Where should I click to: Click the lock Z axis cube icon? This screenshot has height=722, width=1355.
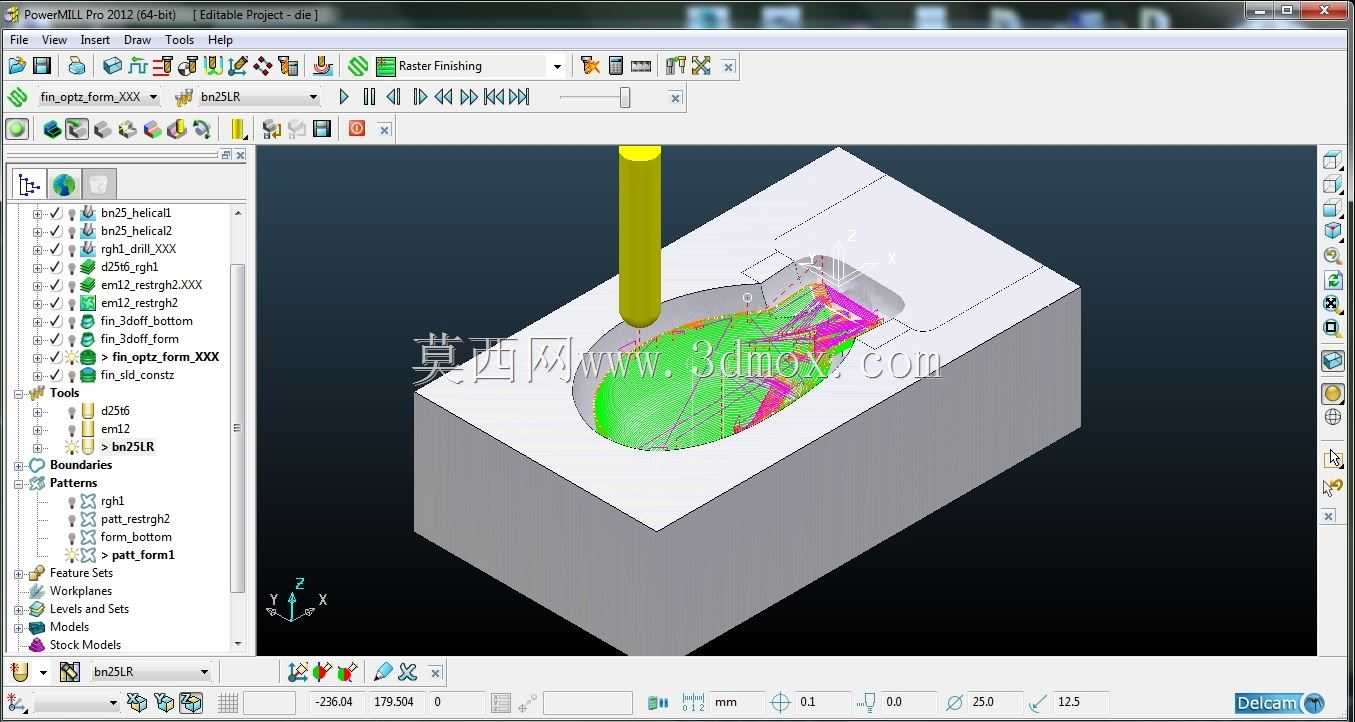pos(190,703)
